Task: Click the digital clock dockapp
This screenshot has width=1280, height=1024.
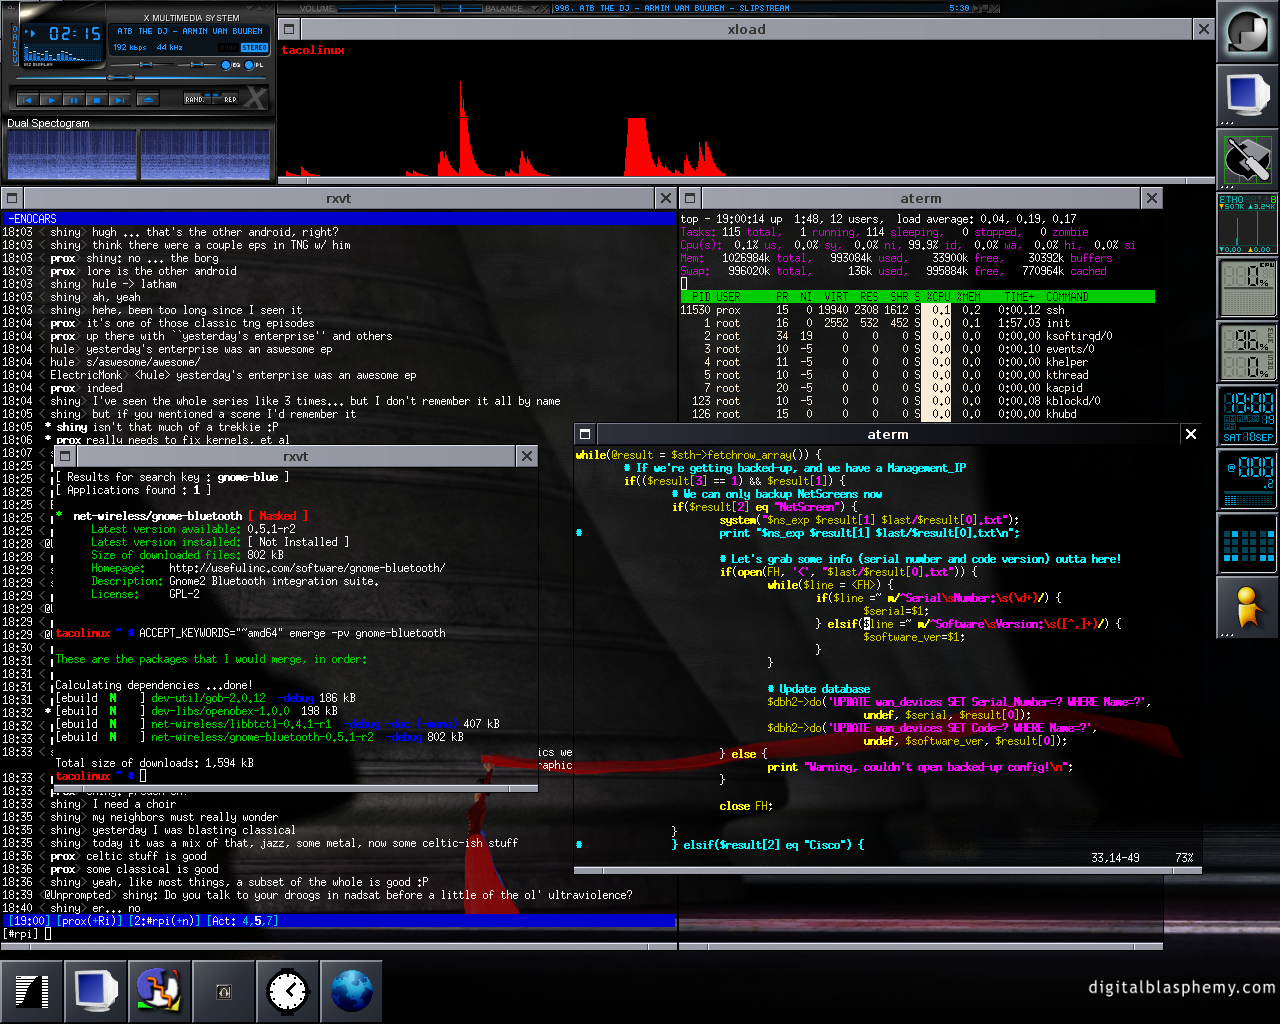Action: pos(1247,416)
